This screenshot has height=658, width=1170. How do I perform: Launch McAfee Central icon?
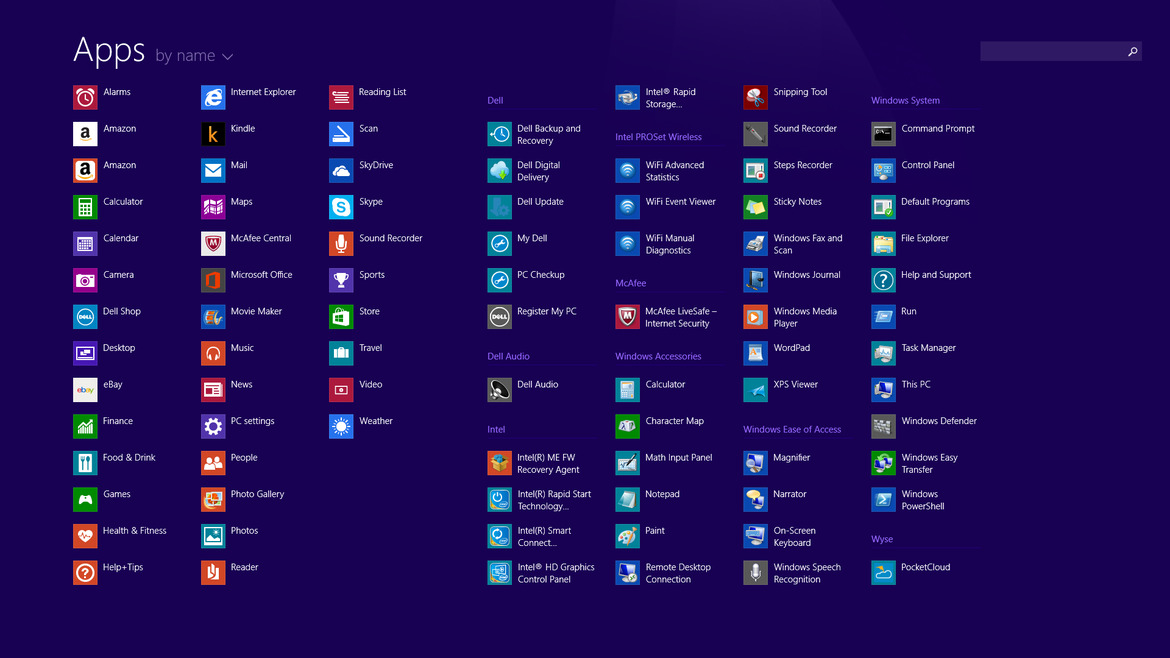(213, 243)
